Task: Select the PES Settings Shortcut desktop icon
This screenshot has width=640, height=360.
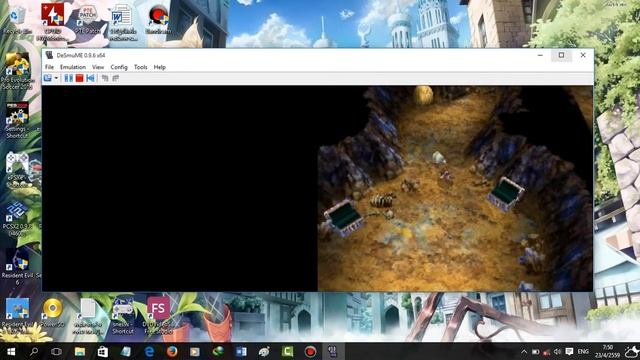Action: click(x=17, y=120)
